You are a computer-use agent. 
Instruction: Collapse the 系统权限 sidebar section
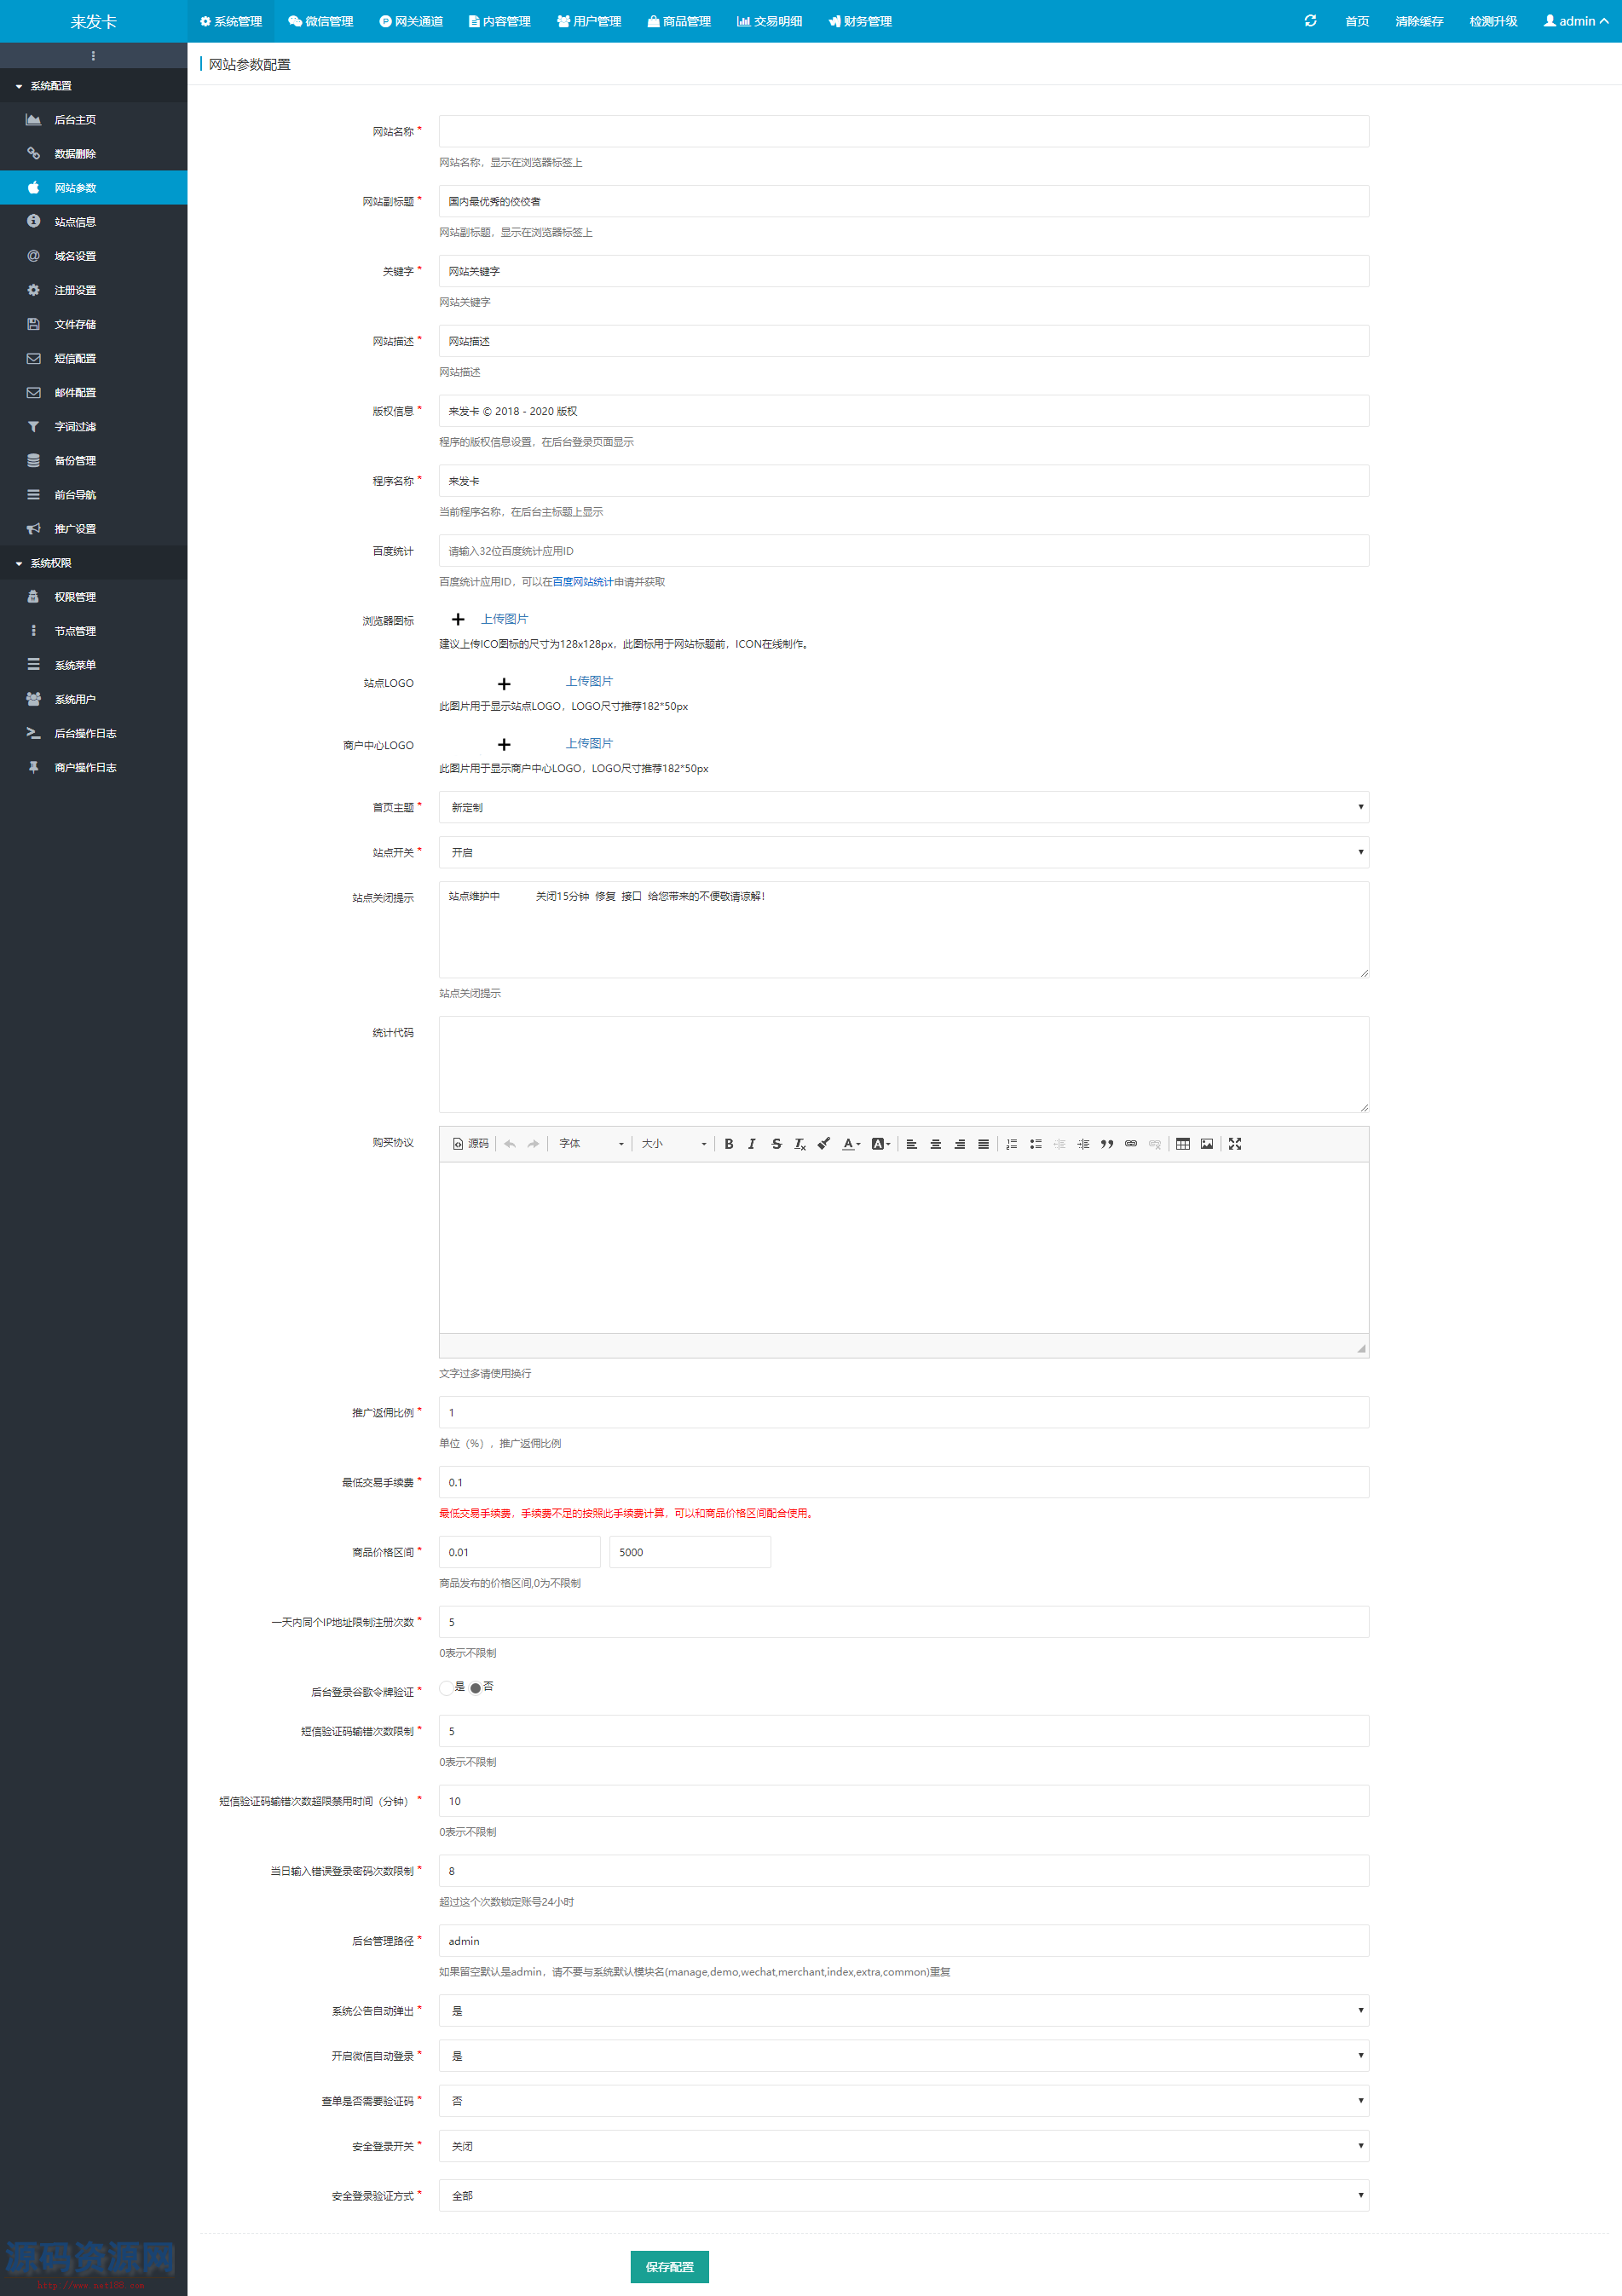coord(93,563)
